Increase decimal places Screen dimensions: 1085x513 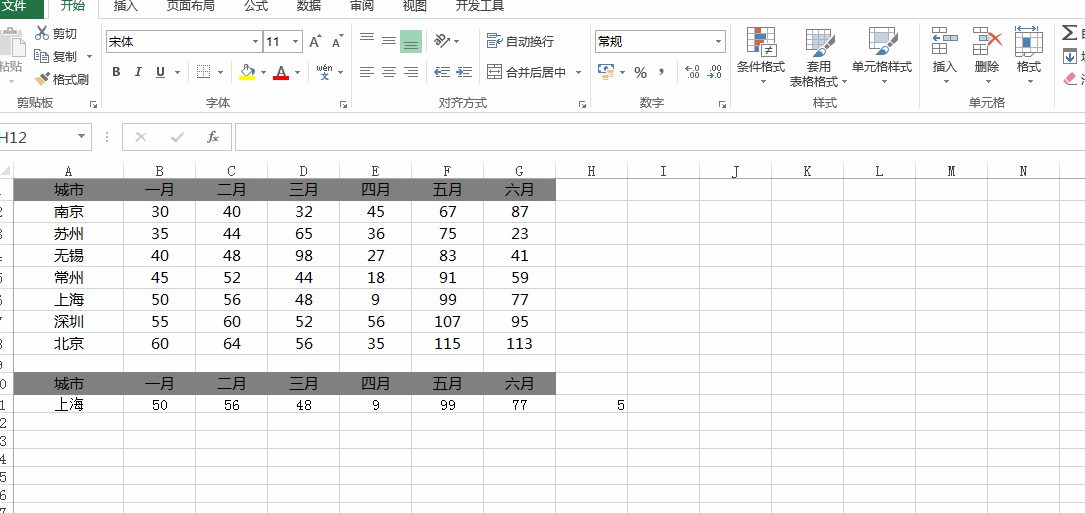click(692, 72)
